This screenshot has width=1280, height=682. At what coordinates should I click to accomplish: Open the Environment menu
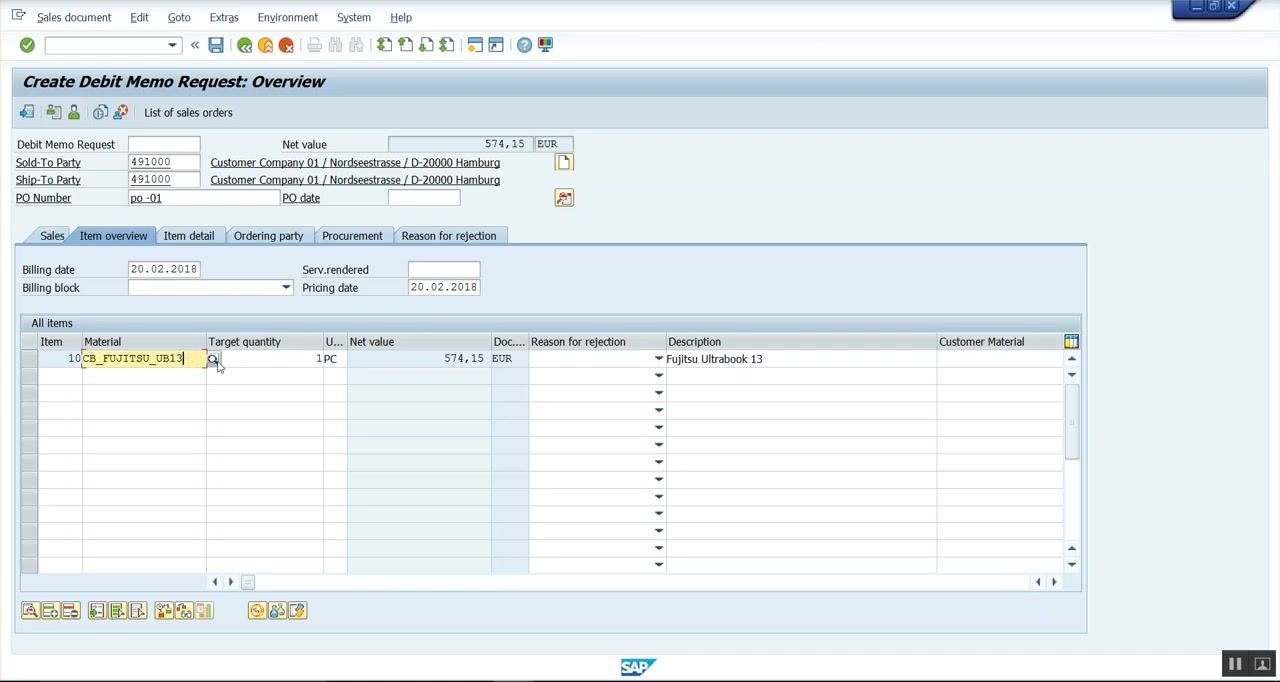(287, 17)
